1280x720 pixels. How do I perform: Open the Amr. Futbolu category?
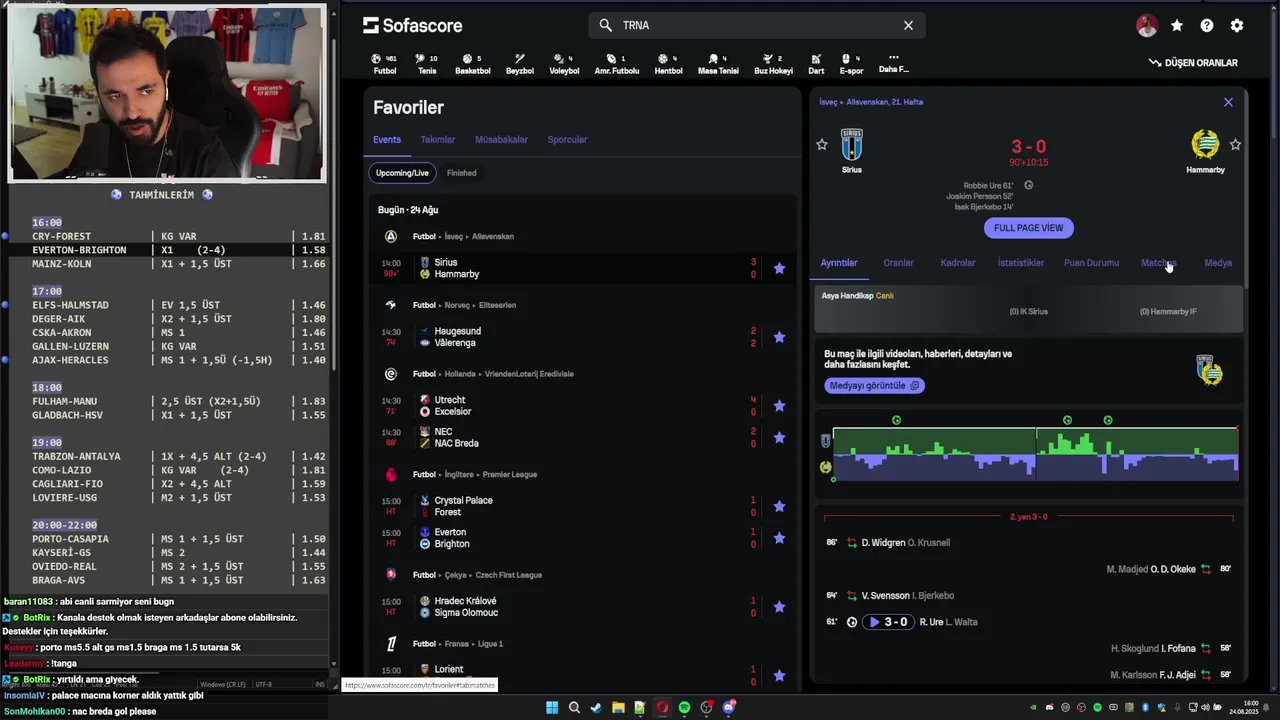617,64
